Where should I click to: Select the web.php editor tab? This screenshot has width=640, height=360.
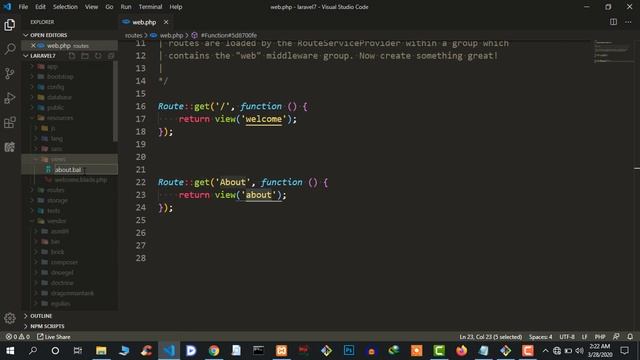coord(145,22)
